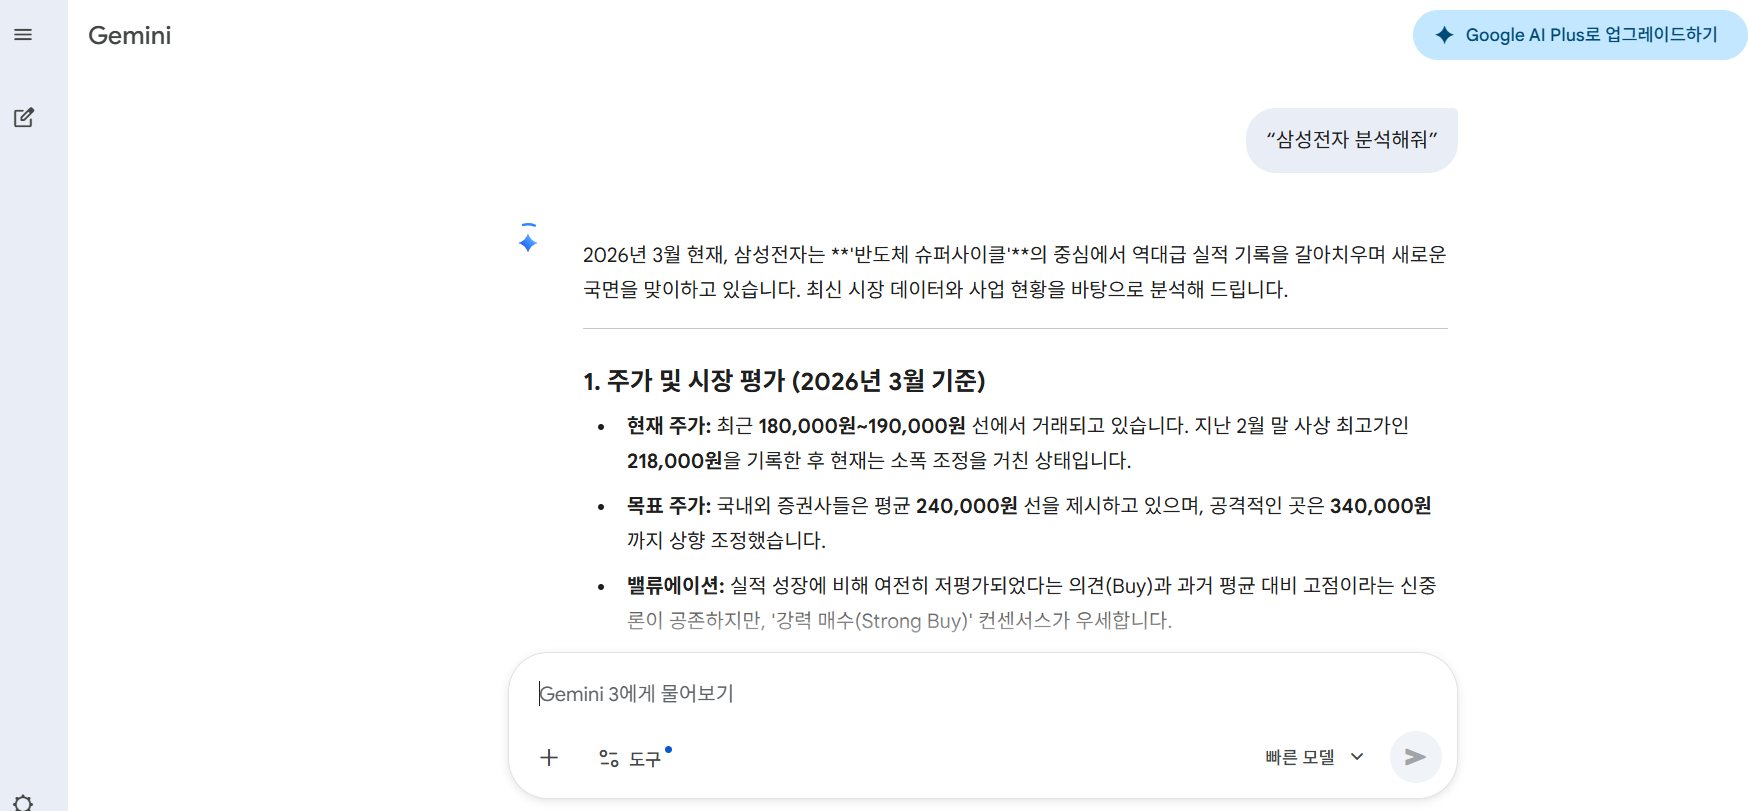The height and width of the screenshot is (811, 1749).
Task: Select the user prompt bubble 삼성전자 분석해줘
Action: point(1351,140)
